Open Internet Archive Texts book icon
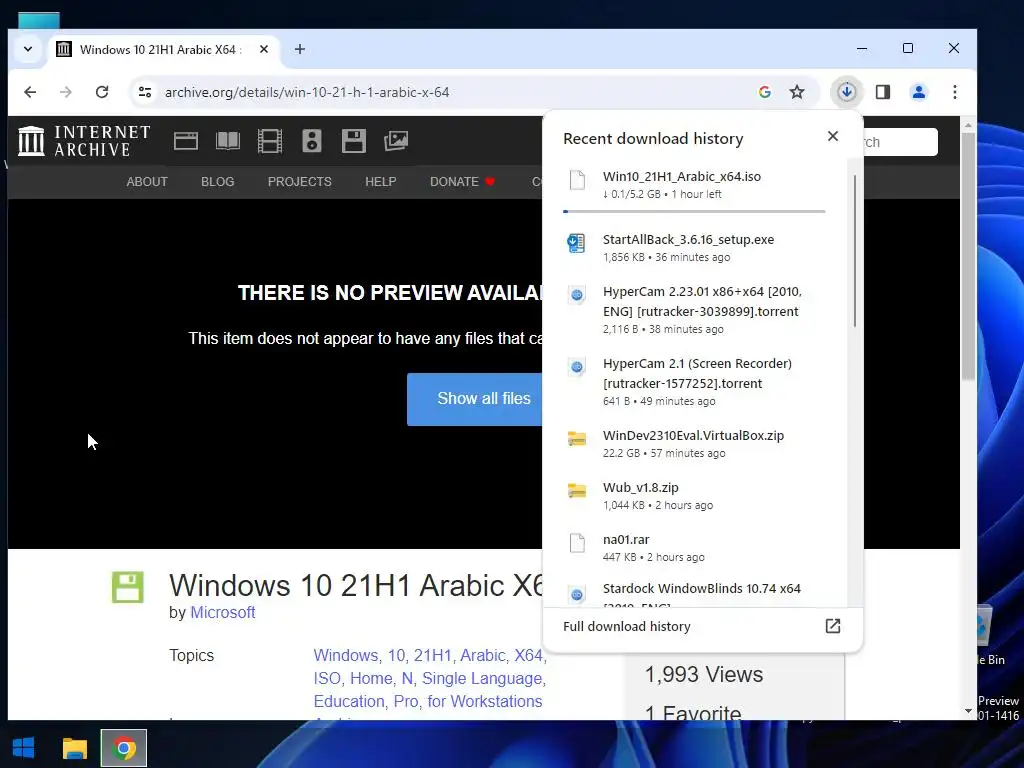 pos(228,140)
